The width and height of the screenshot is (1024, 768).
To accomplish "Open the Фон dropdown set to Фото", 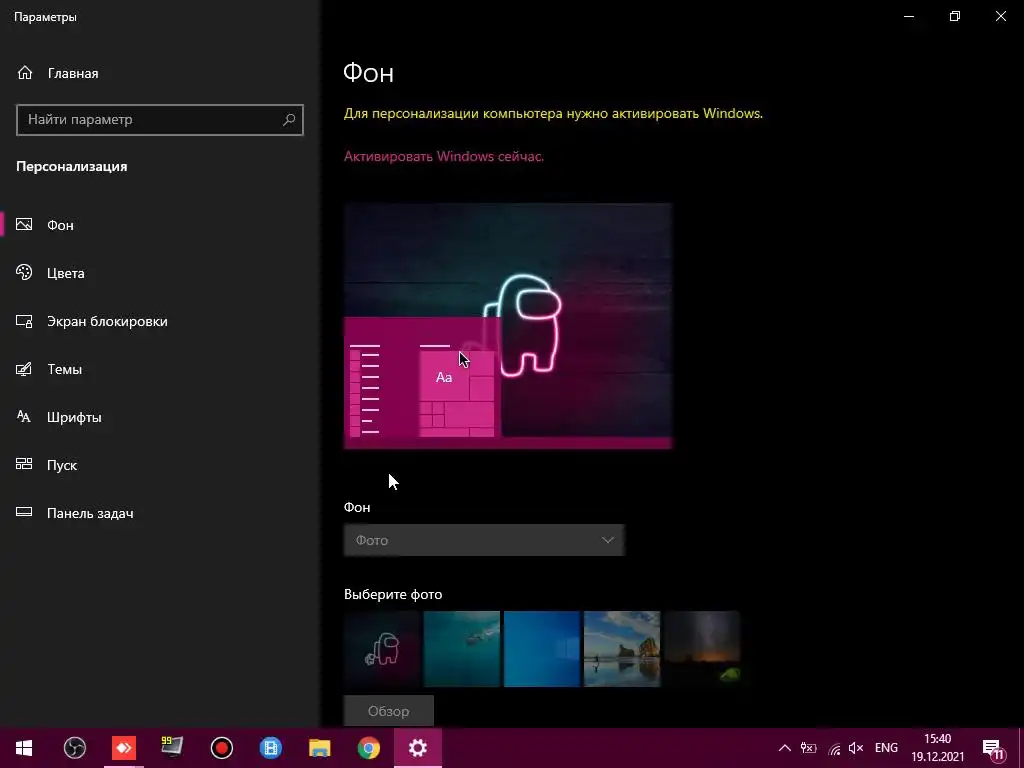I will tap(484, 540).
